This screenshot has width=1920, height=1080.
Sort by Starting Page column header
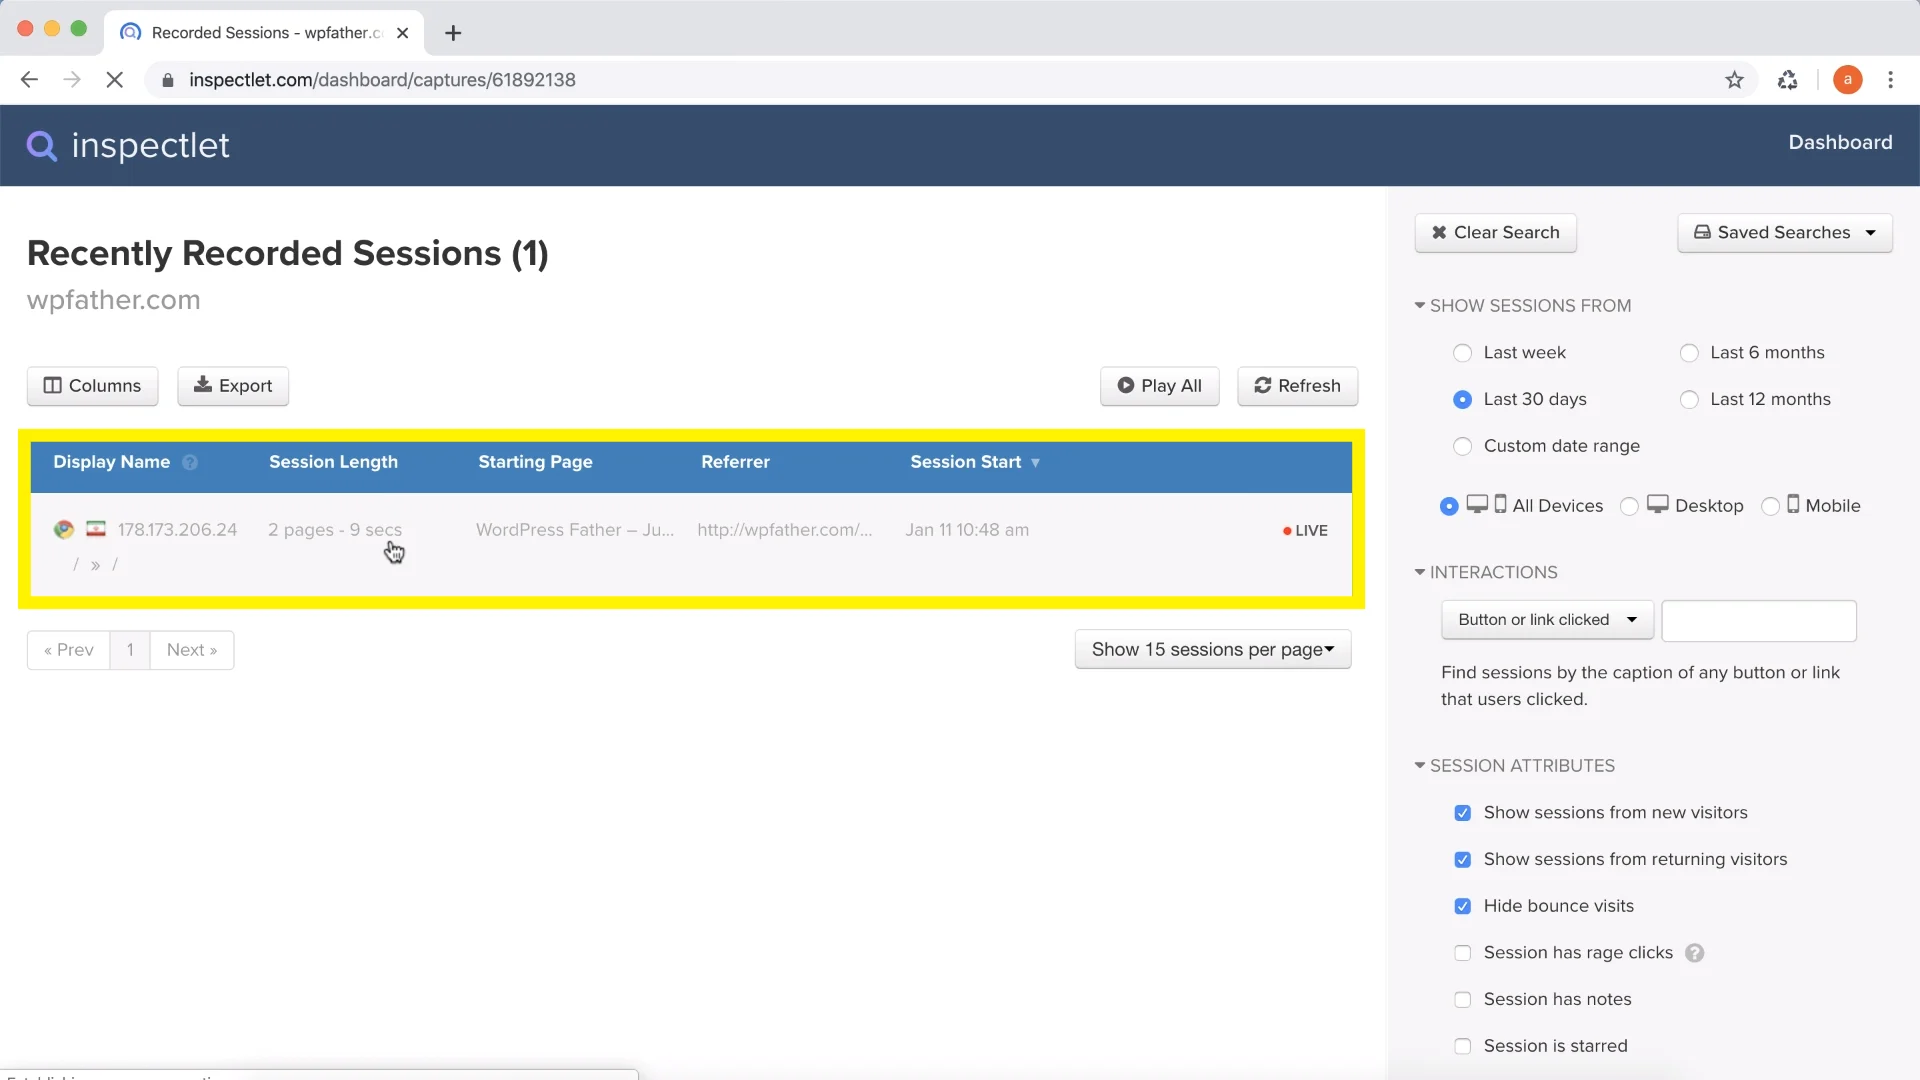pos(535,462)
